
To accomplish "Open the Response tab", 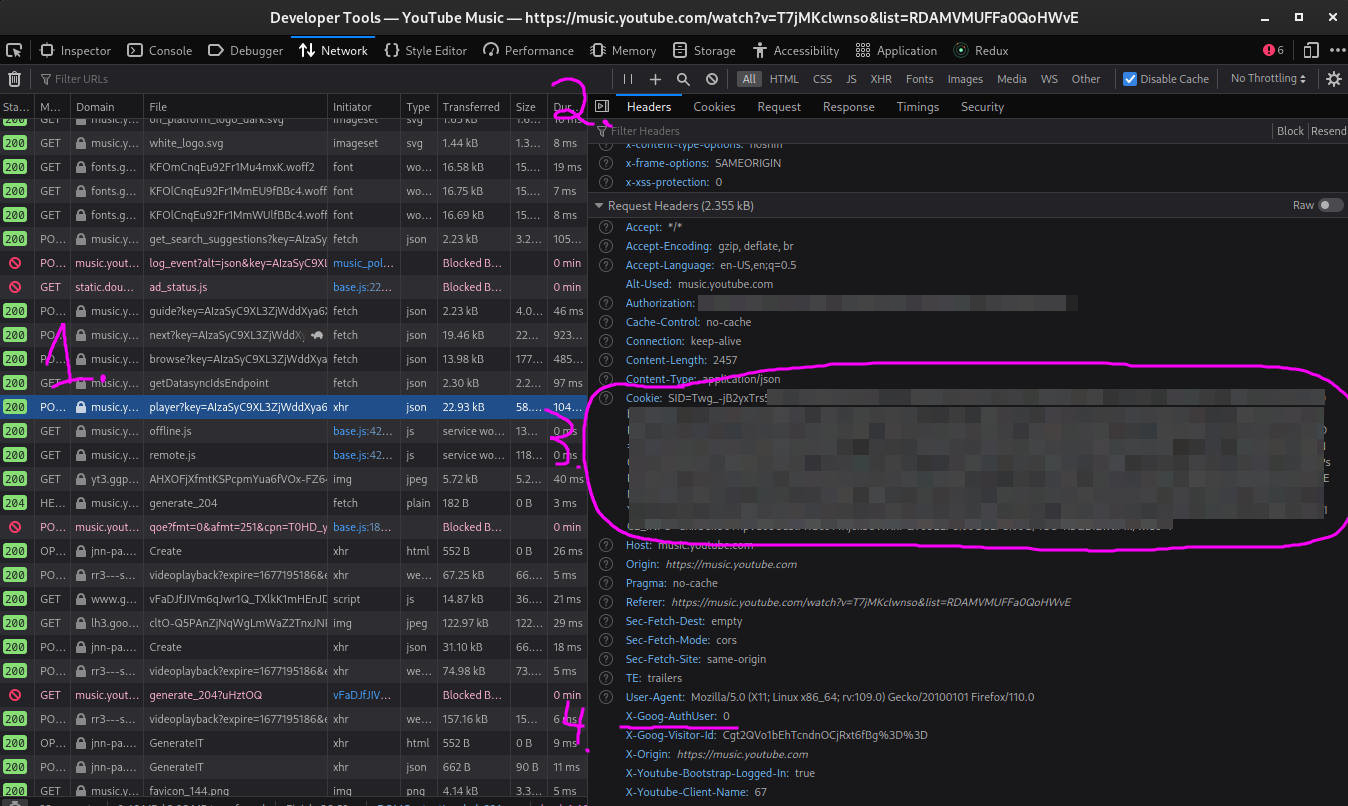I will 848,107.
